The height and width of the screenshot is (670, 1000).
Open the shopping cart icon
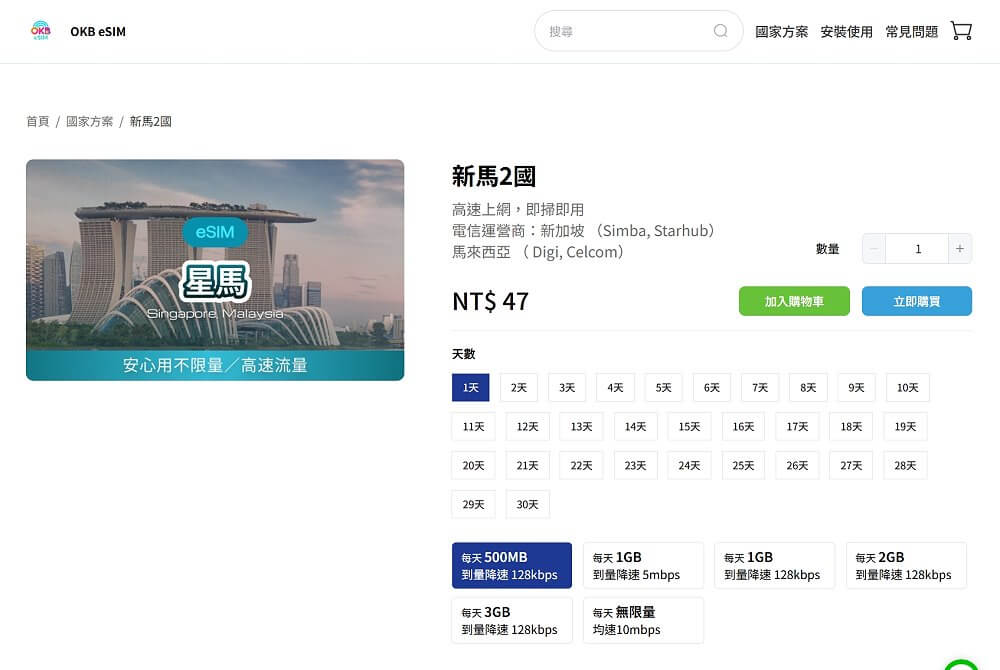(960, 31)
